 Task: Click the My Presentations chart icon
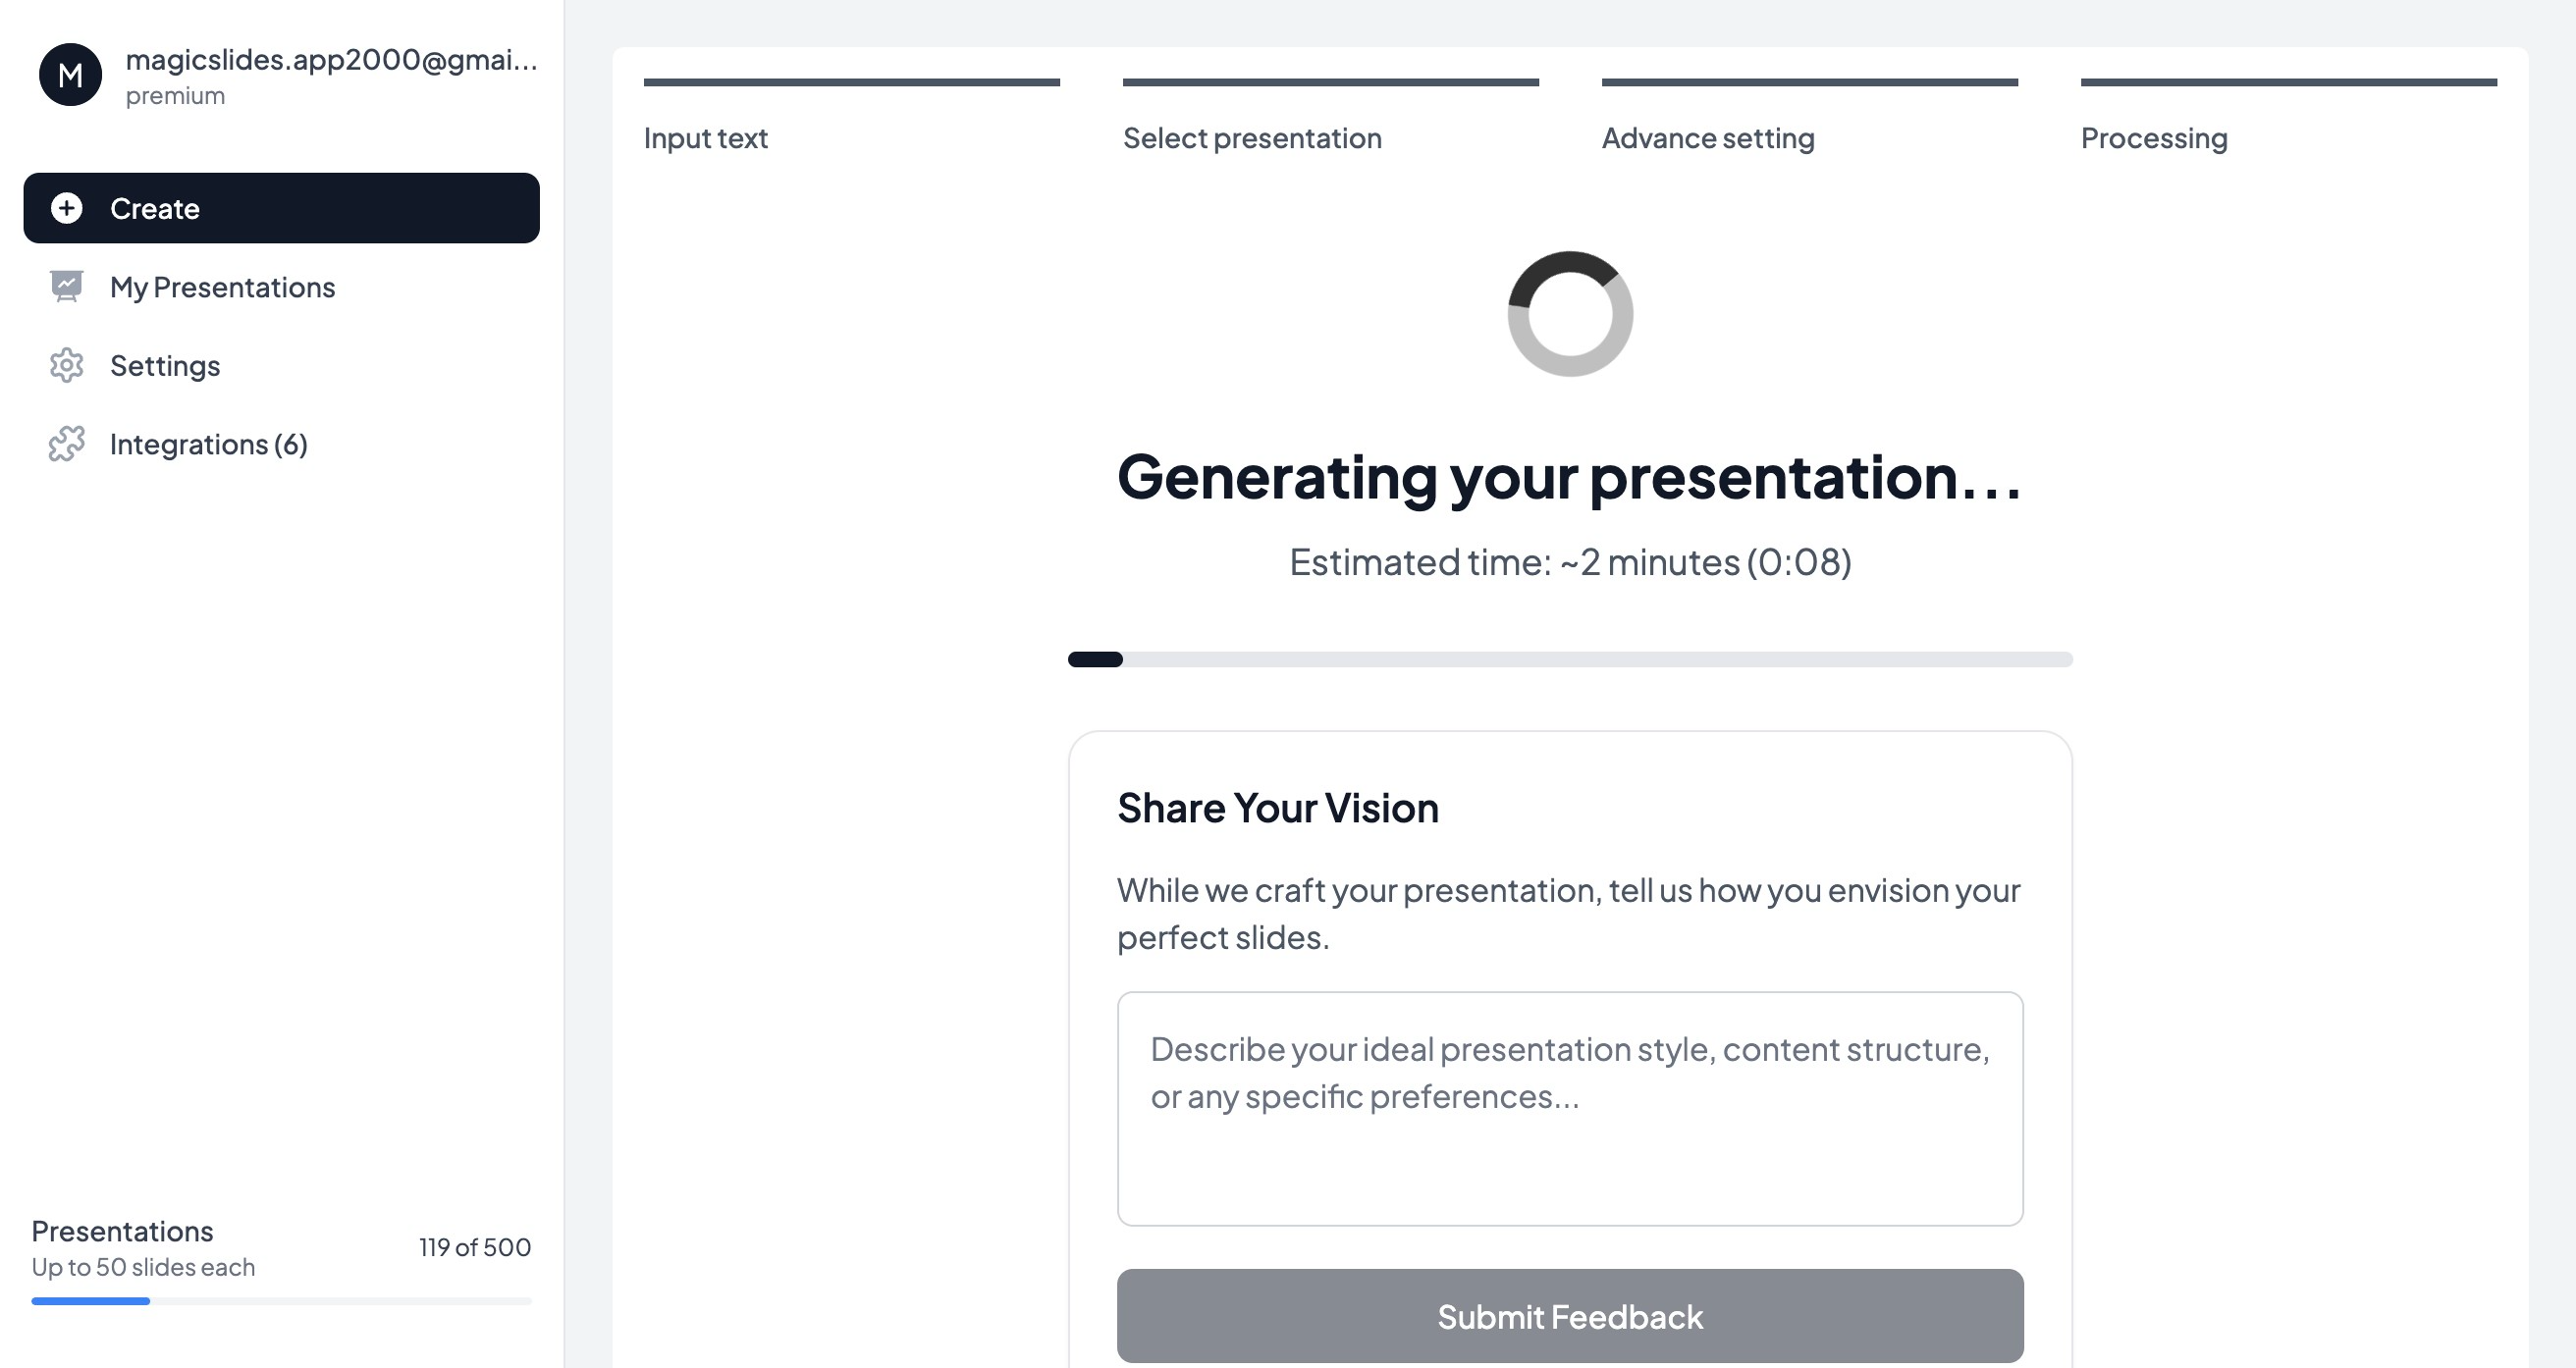tap(67, 287)
